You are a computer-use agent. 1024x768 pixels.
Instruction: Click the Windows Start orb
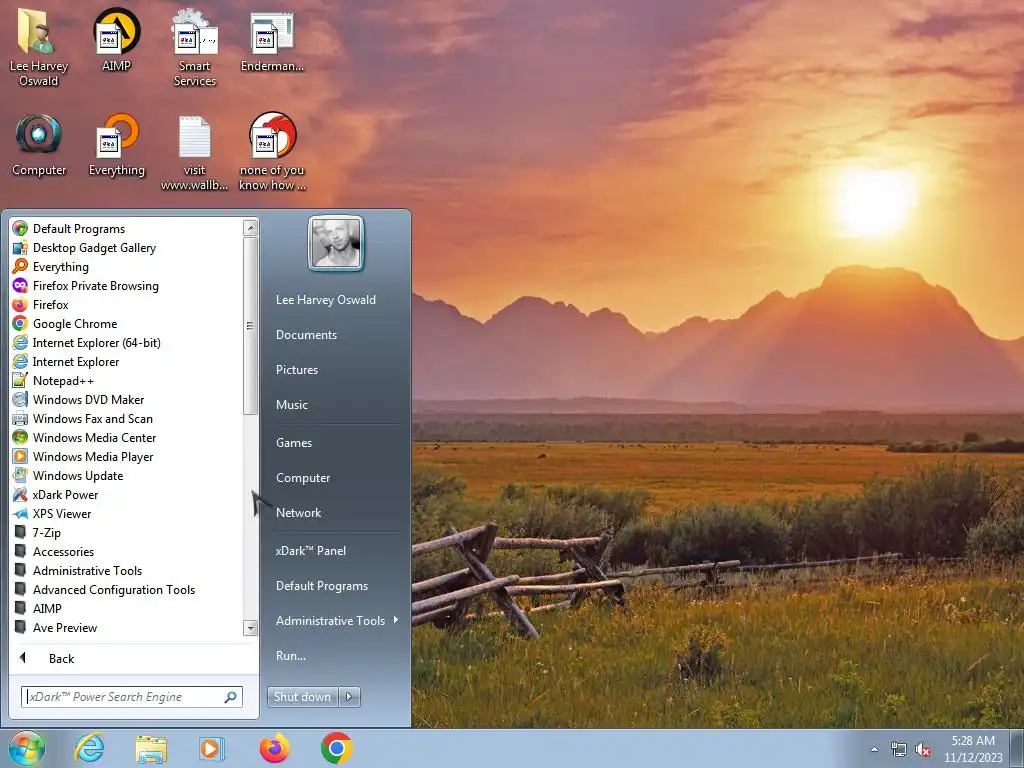[x=27, y=748]
